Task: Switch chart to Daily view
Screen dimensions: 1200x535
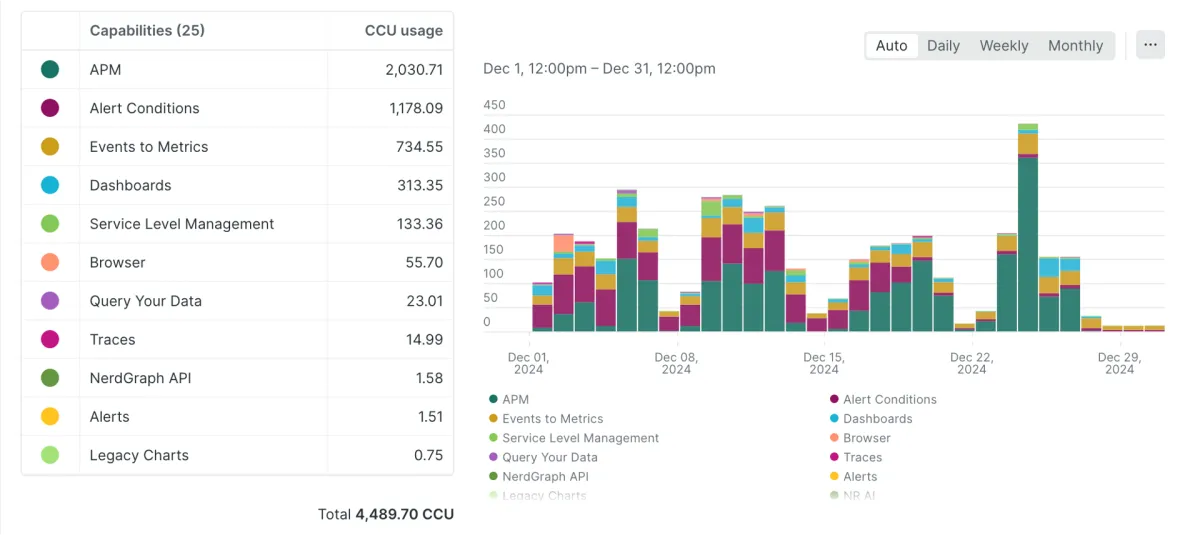Action: (943, 46)
